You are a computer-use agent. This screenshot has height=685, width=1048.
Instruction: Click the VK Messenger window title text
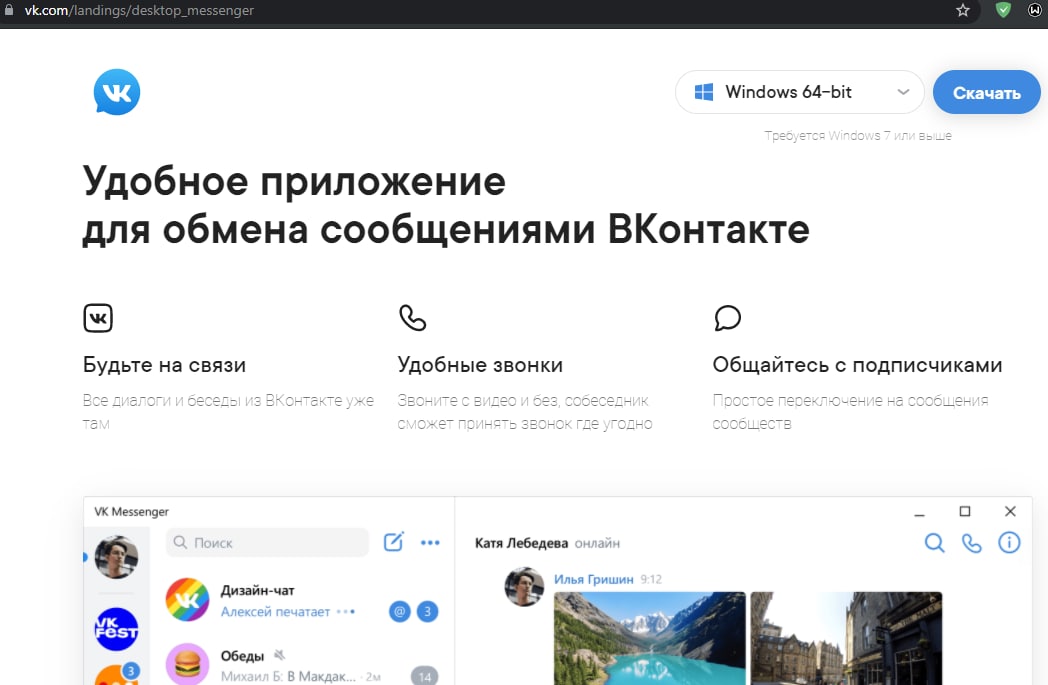click(132, 512)
